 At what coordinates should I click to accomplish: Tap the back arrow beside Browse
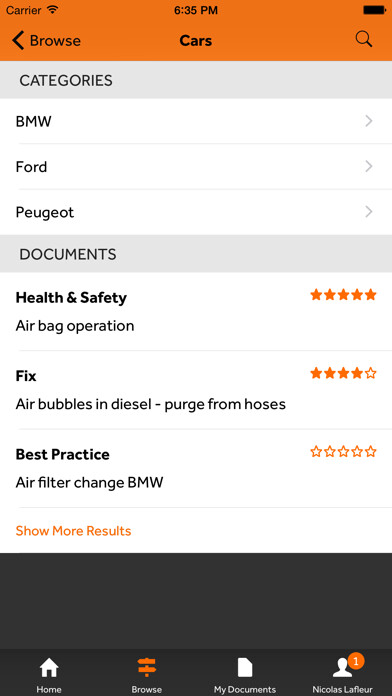18,40
